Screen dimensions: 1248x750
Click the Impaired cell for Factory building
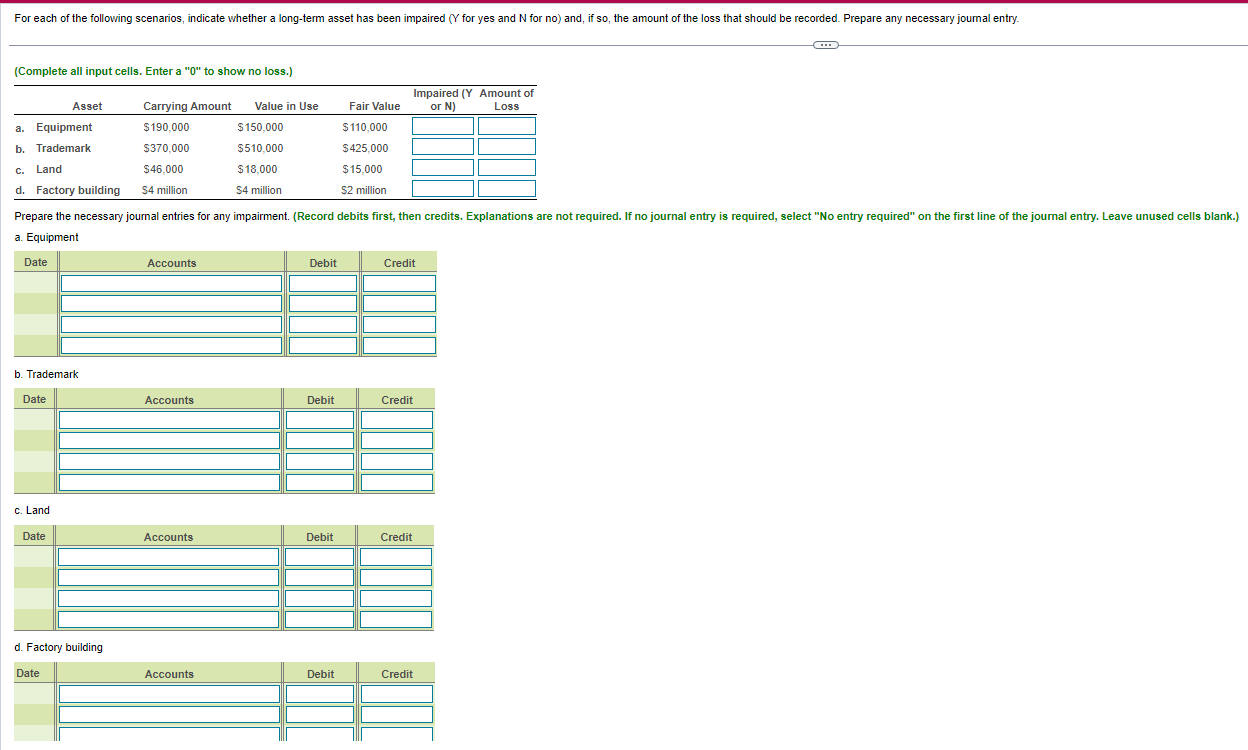(442, 188)
